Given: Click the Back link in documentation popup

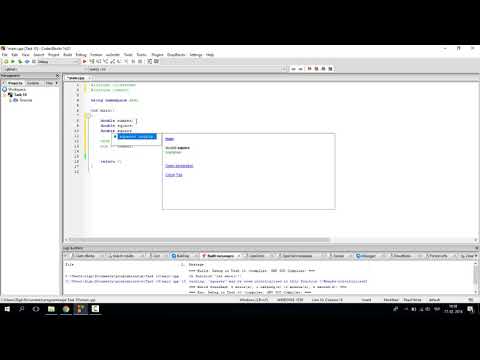Looking at the screenshot, I should point(170,139).
